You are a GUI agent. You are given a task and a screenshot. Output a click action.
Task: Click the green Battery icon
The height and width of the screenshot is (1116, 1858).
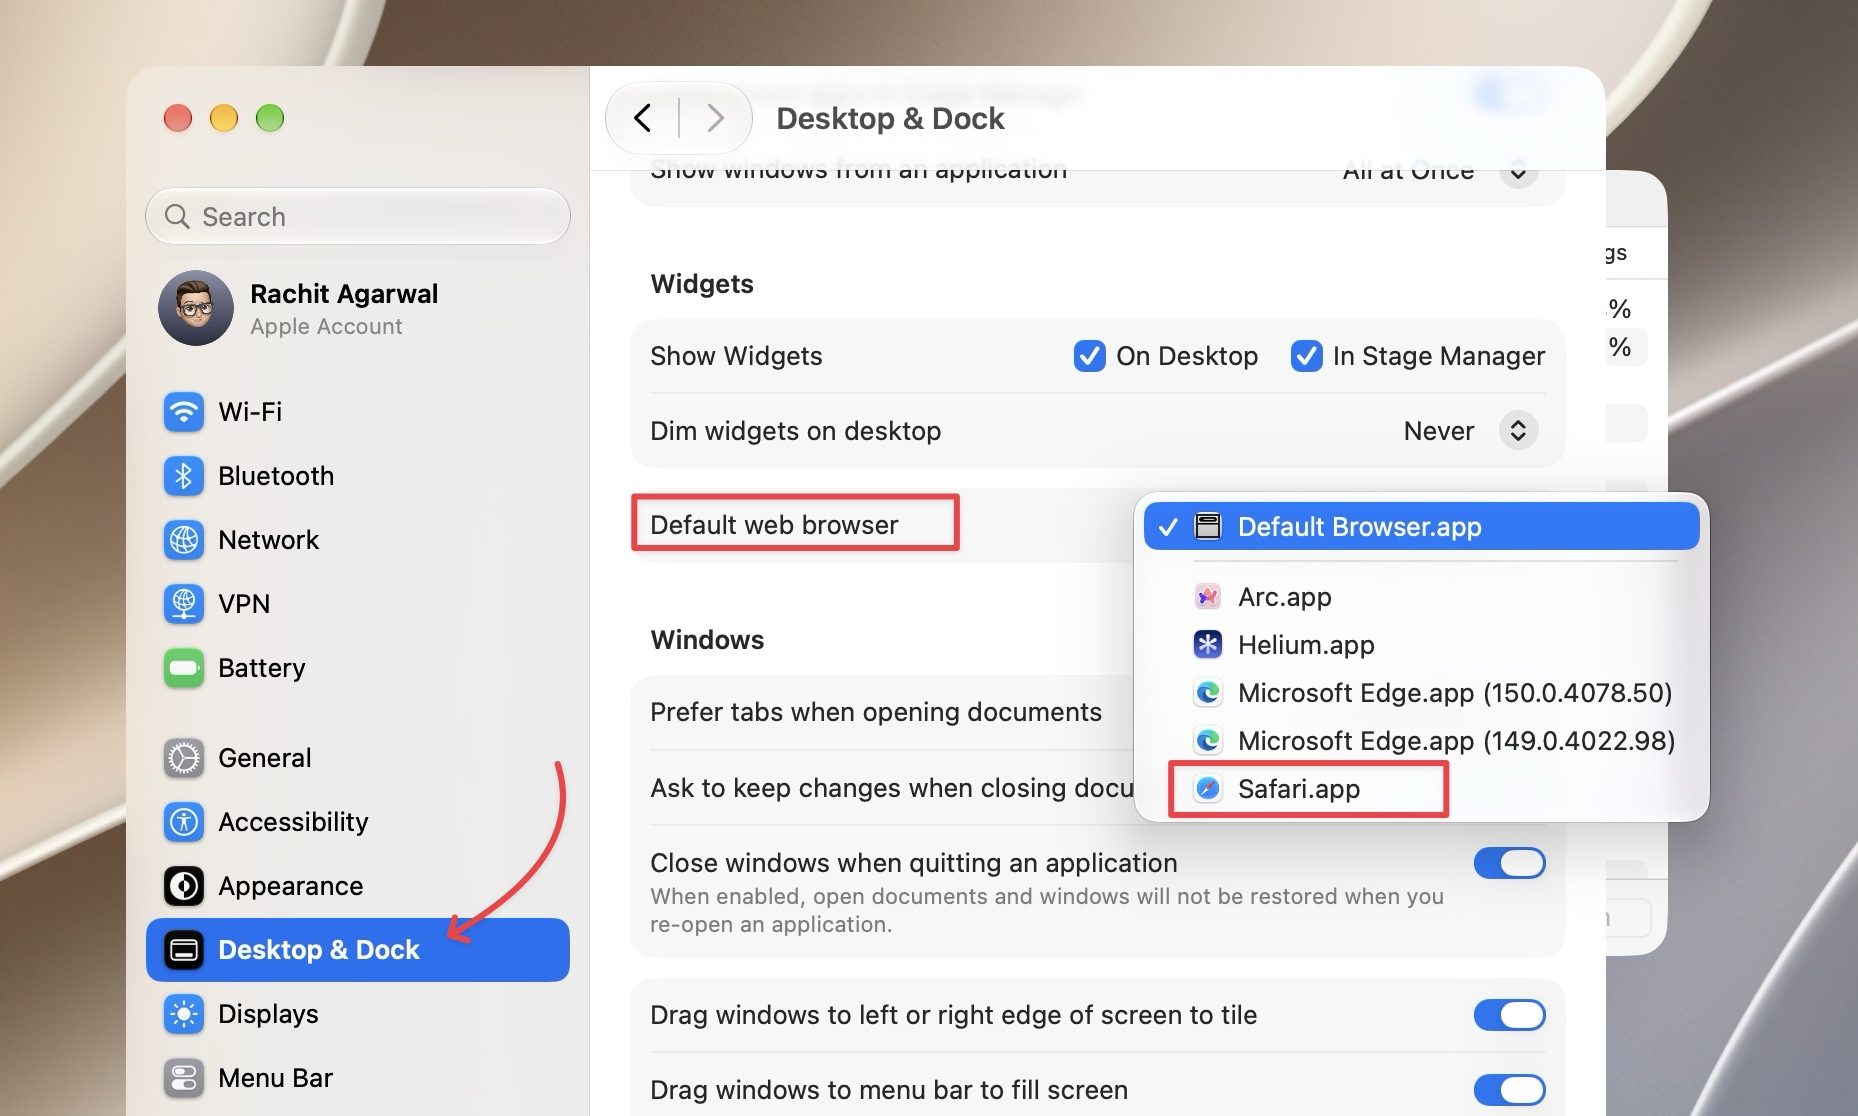184,668
